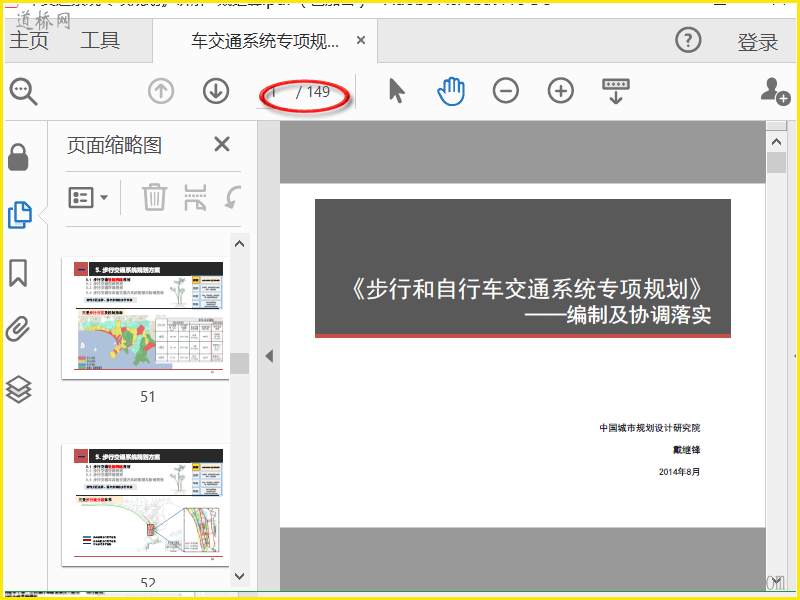Viewport: 800px width, 600px height.
Task: Click the text 中国城市规划设计研究院
Action: (649, 428)
